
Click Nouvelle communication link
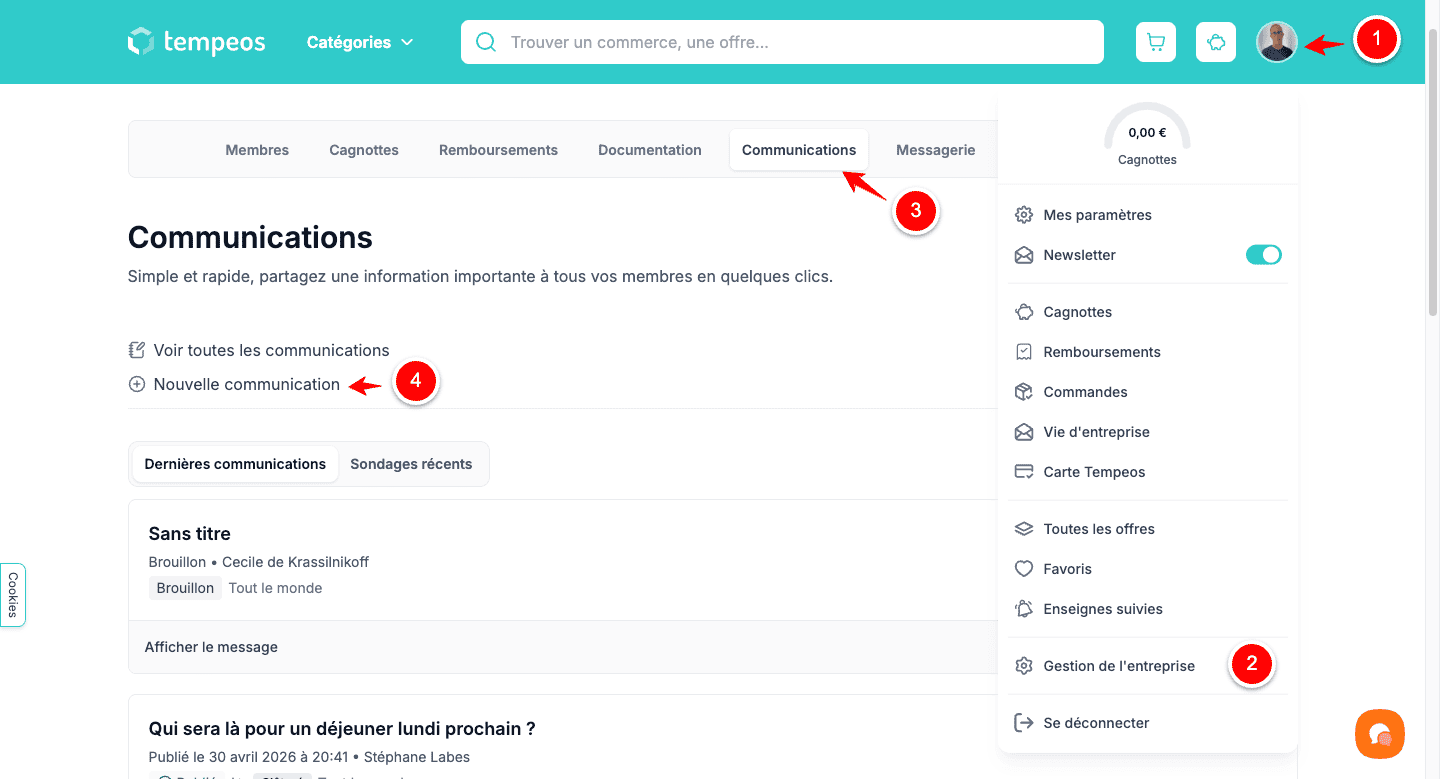[x=234, y=384]
